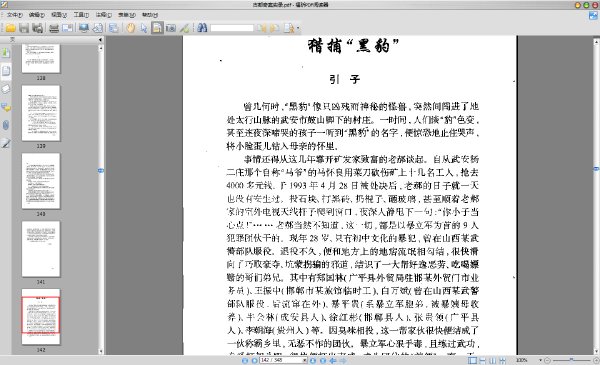Select the page 138 thumbnail
600x365 pixels.
click(x=41, y=59)
